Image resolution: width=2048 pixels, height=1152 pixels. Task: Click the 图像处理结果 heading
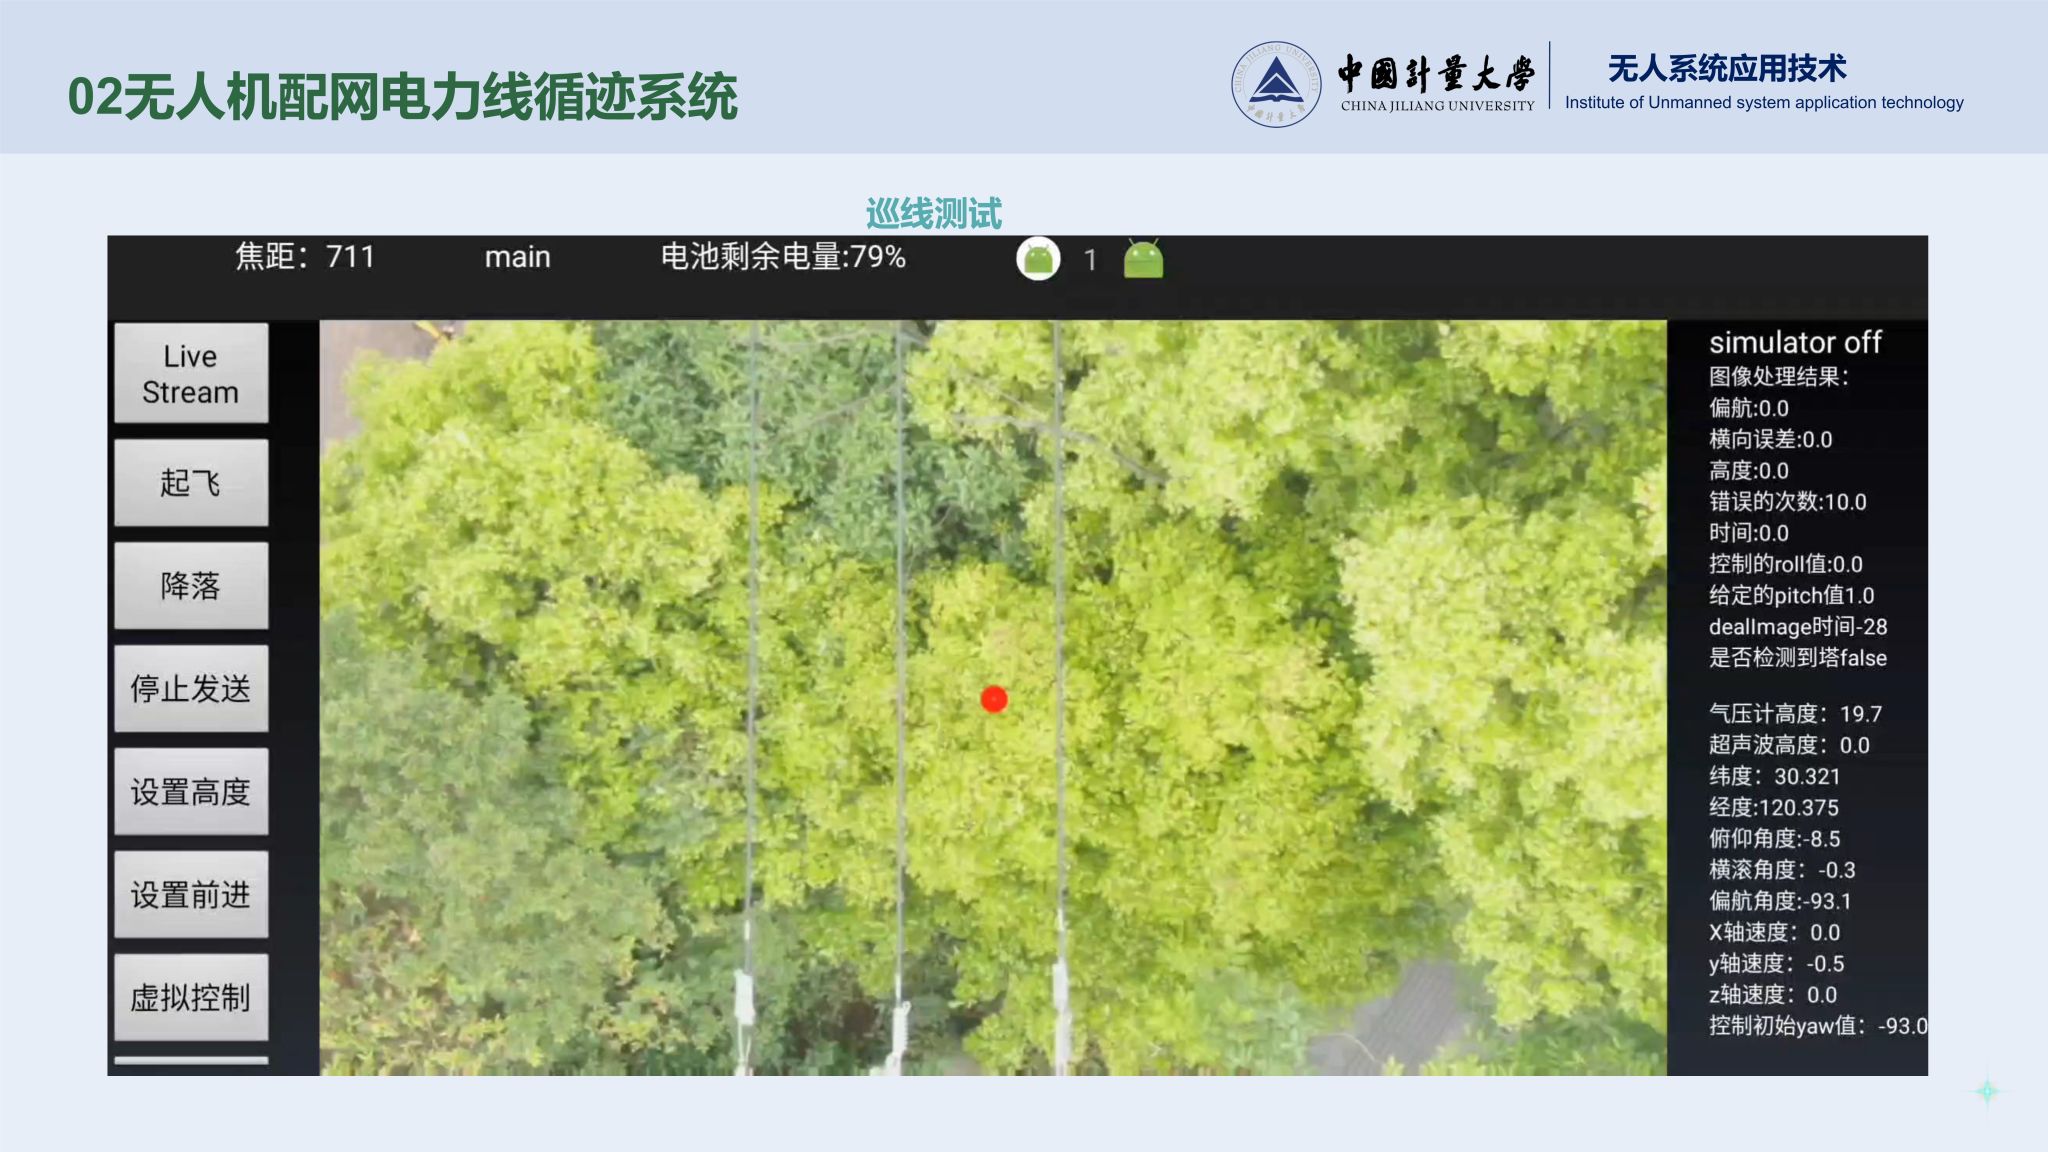click(1779, 377)
